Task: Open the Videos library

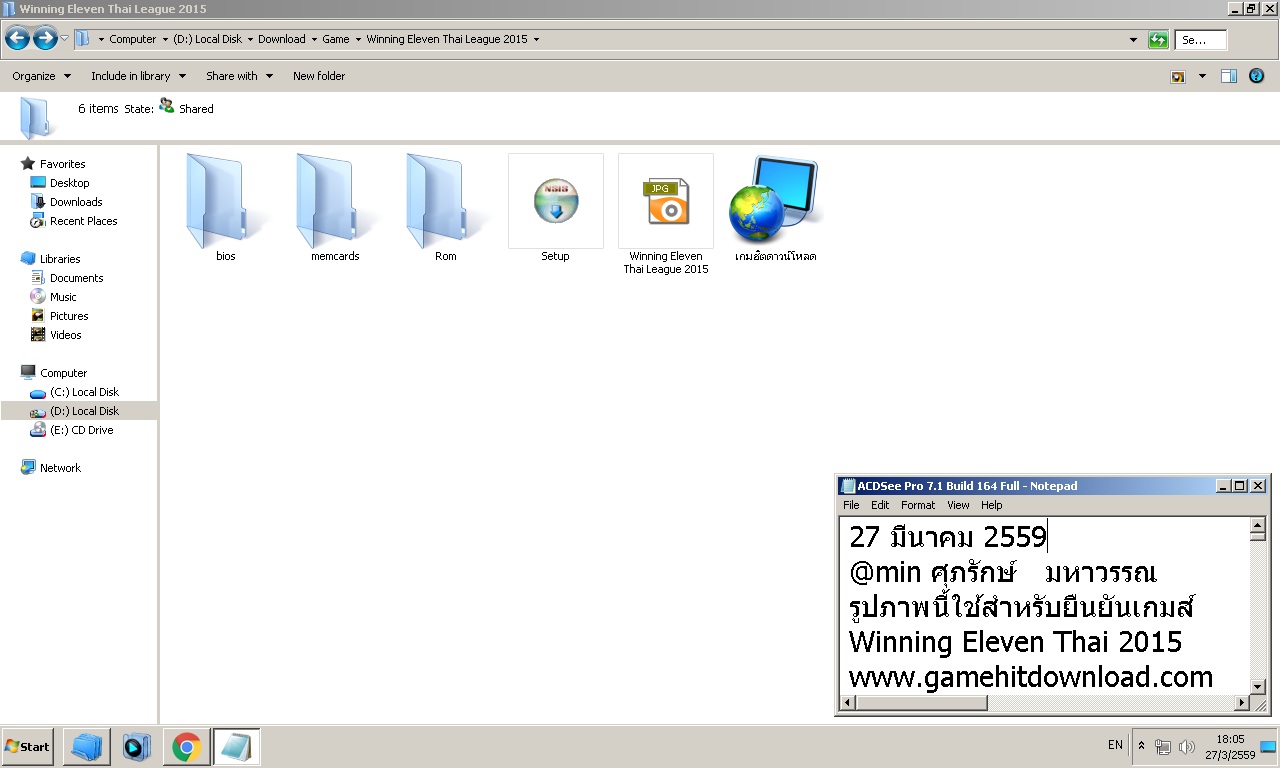Action: (x=66, y=335)
